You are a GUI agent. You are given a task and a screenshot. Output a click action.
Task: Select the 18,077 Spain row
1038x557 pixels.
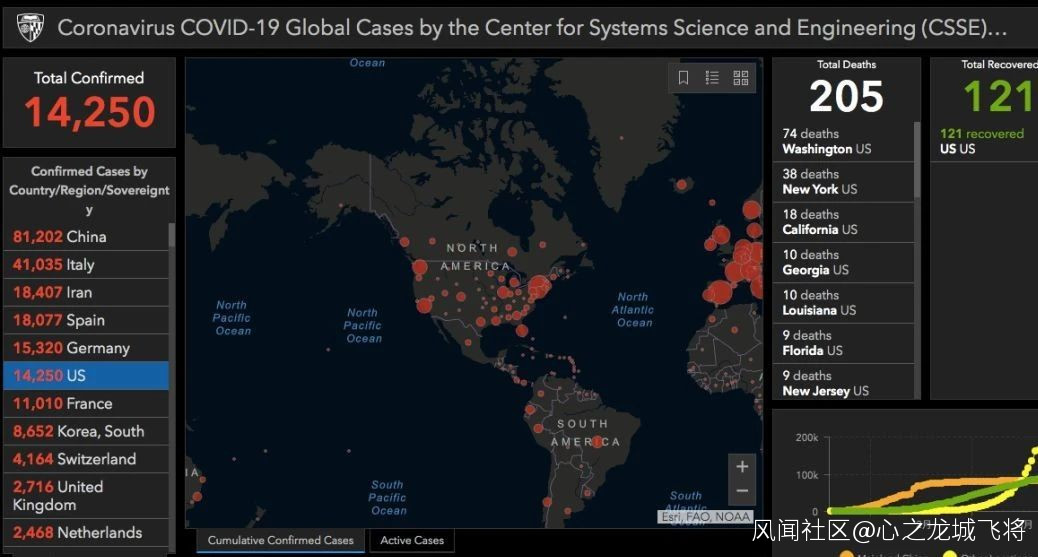86,320
